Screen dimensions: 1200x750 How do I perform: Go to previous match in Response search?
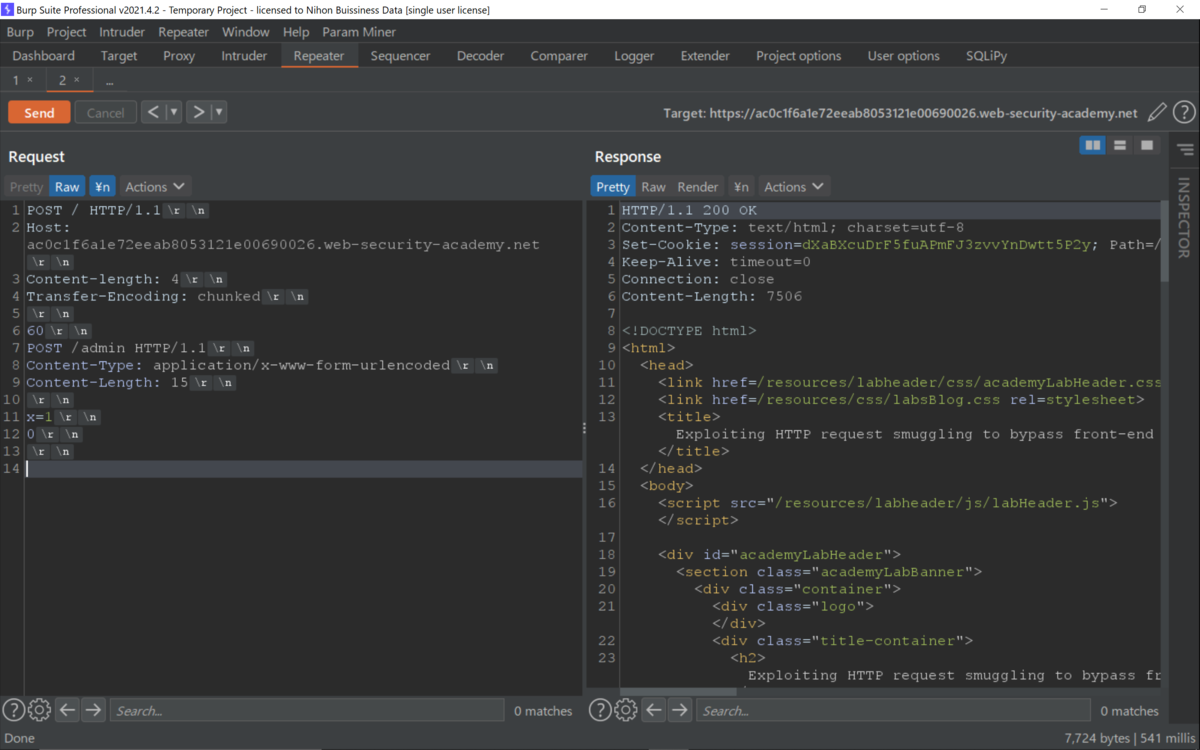click(x=654, y=710)
